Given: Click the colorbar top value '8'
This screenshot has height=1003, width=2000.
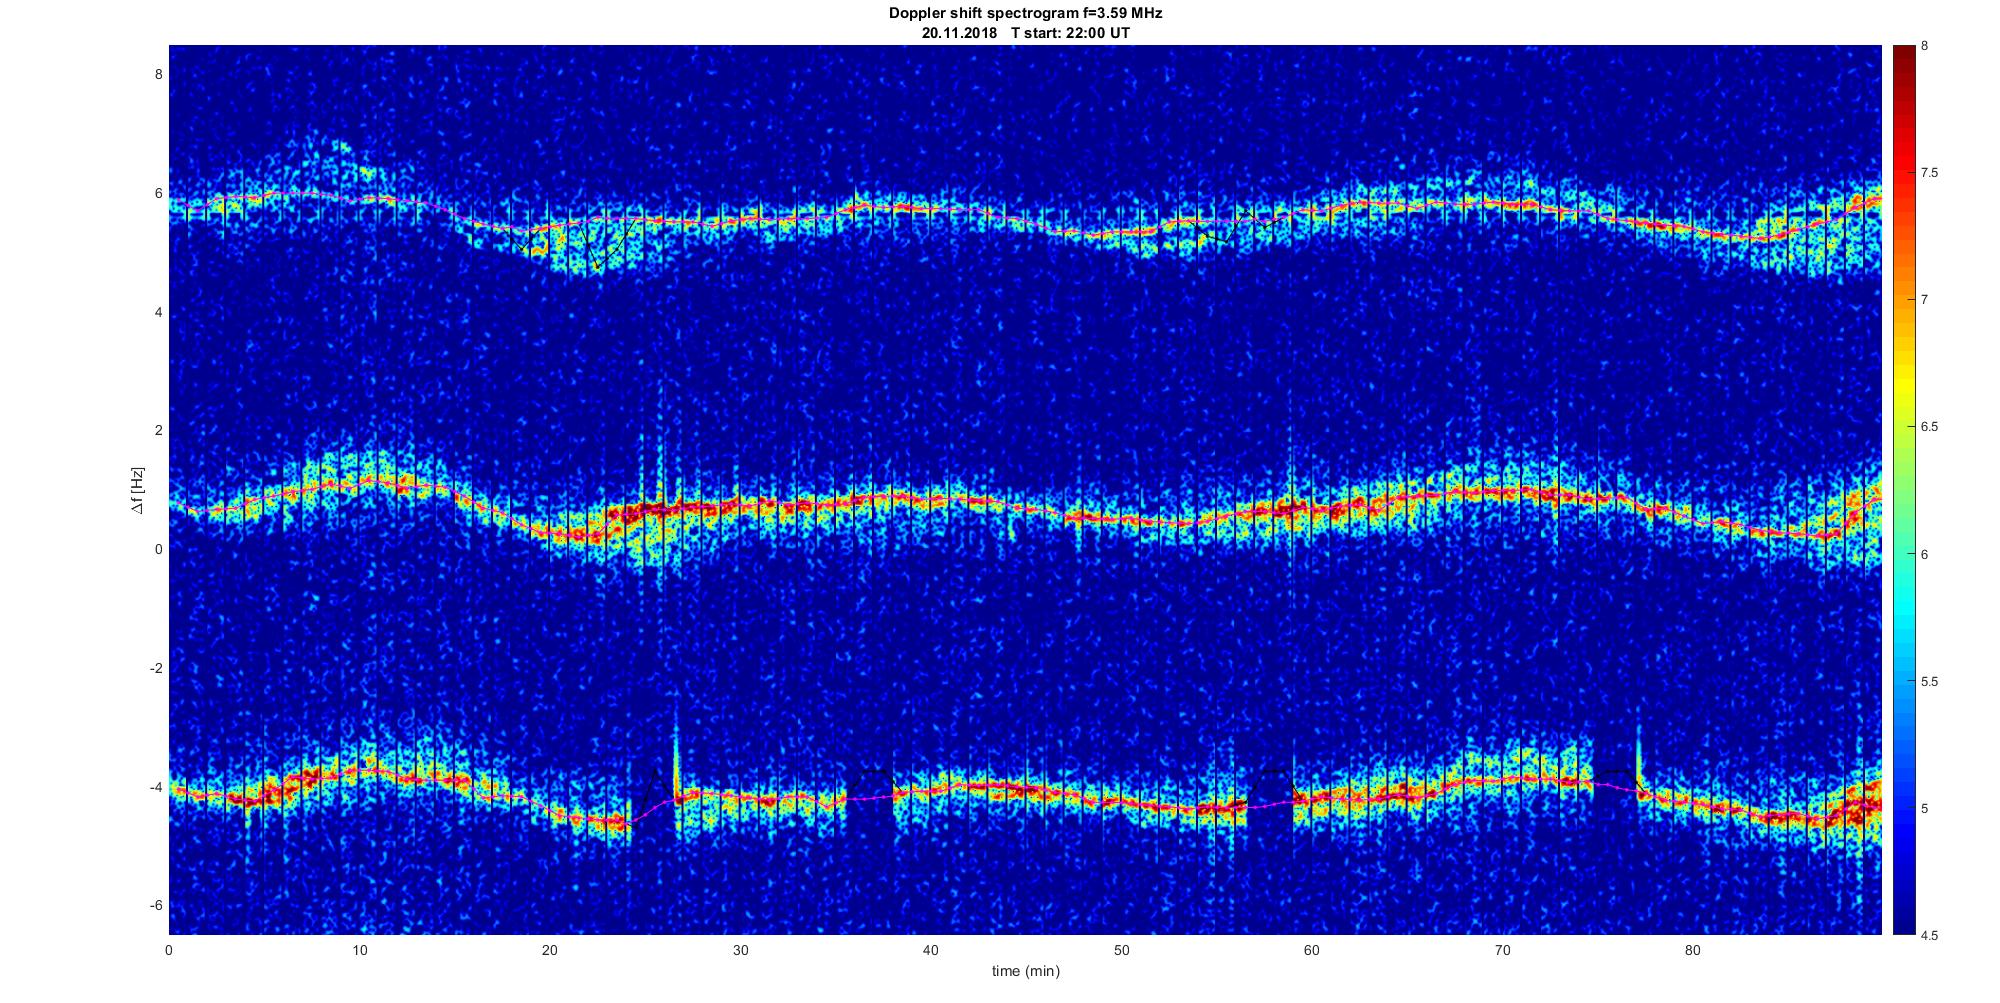Looking at the screenshot, I should tap(1925, 46).
